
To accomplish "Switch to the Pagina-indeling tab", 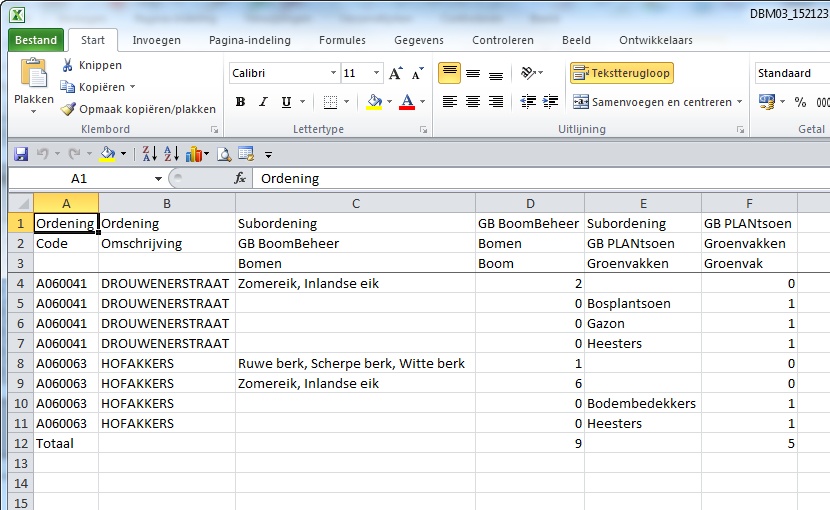I will pyautogui.click(x=249, y=40).
